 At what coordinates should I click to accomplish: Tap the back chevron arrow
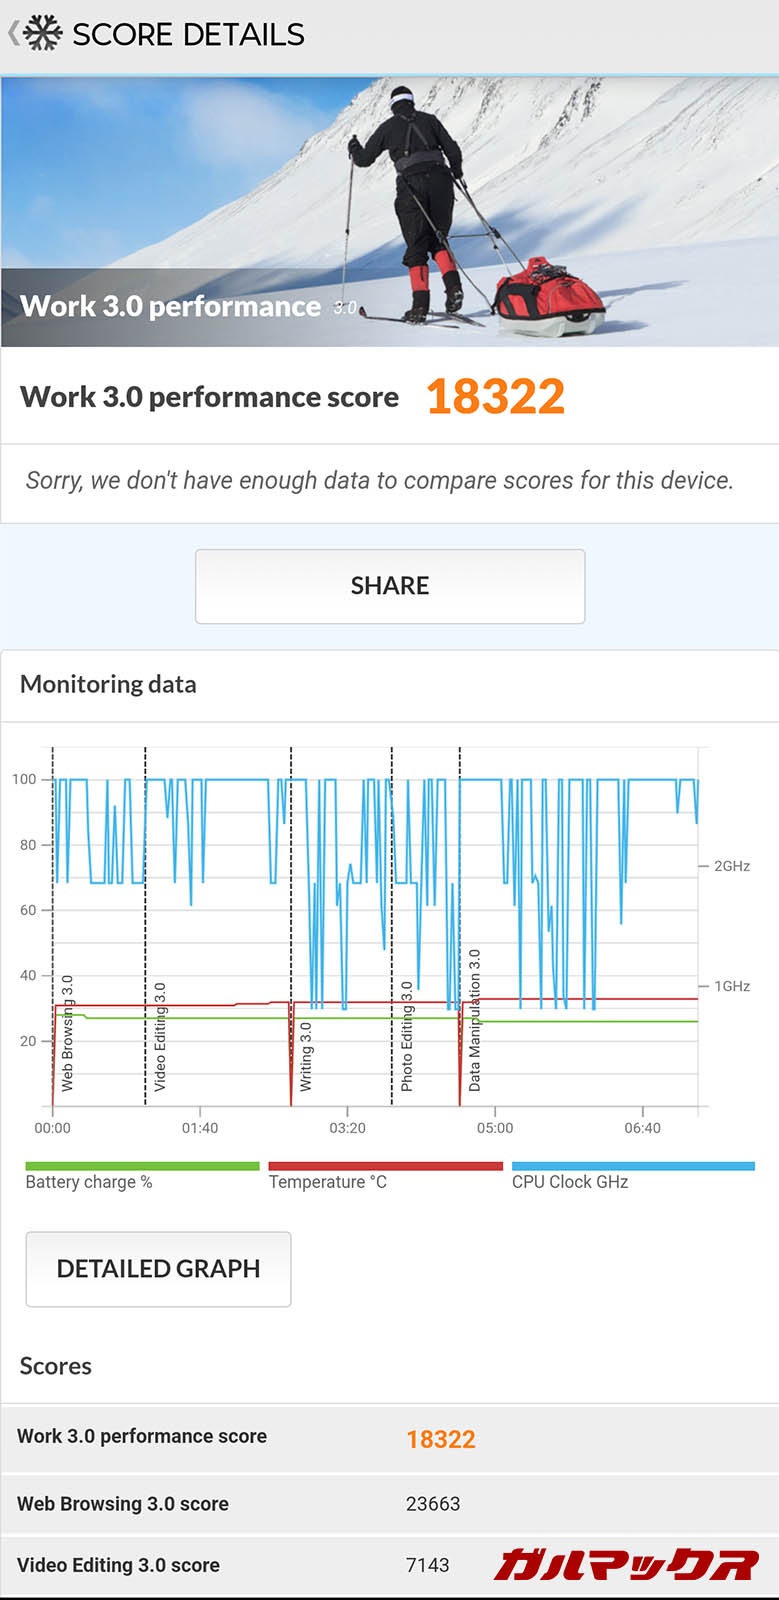click(12, 34)
